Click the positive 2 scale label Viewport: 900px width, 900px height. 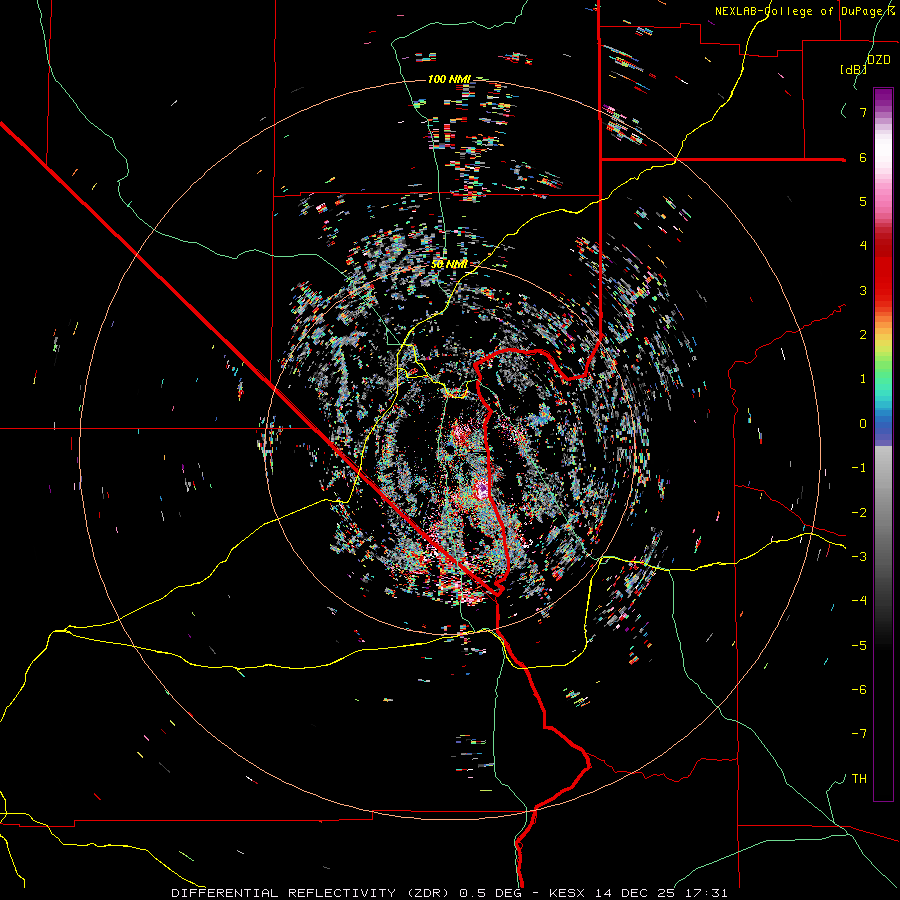[x=863, y=335]
